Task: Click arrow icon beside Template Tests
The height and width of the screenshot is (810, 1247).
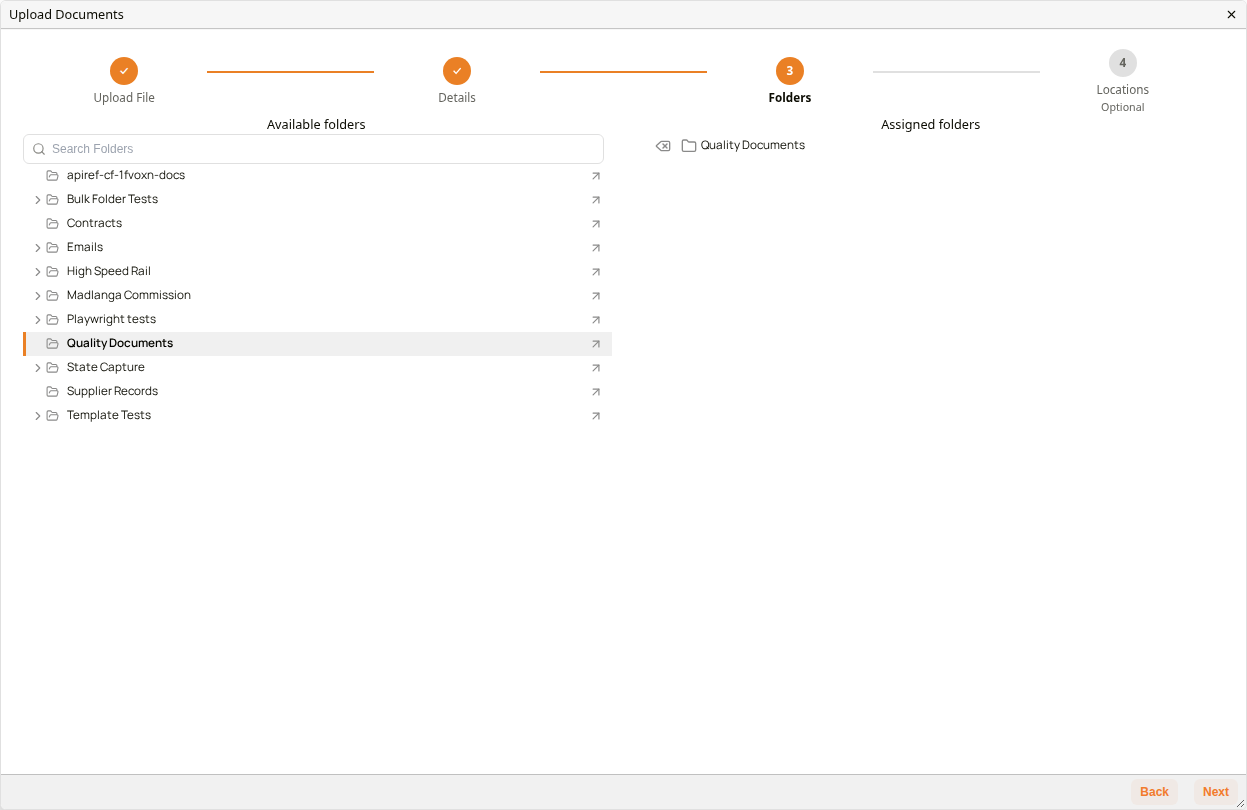Action: pos(596,416)
